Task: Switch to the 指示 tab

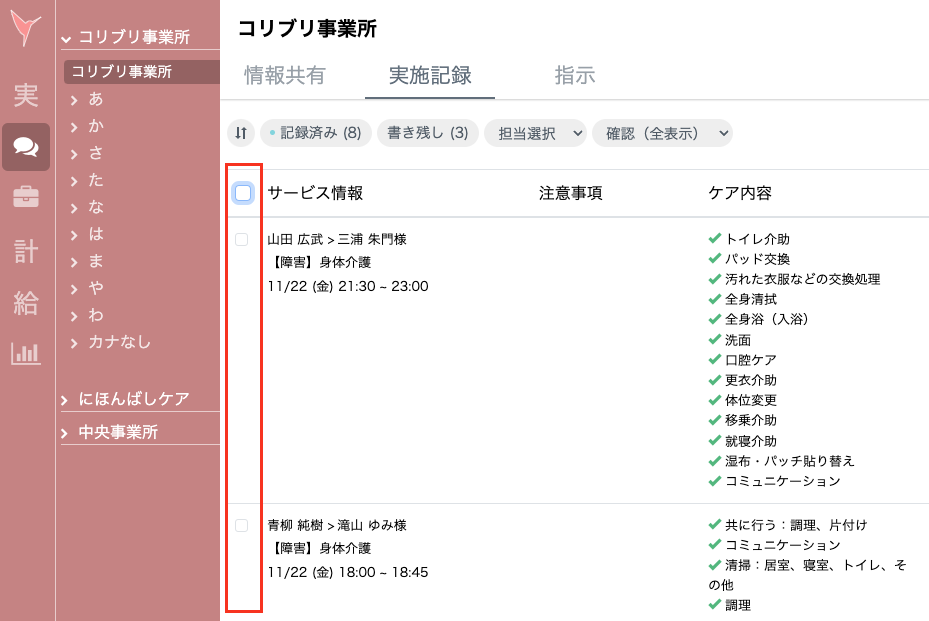Action: tap(574, 74)
